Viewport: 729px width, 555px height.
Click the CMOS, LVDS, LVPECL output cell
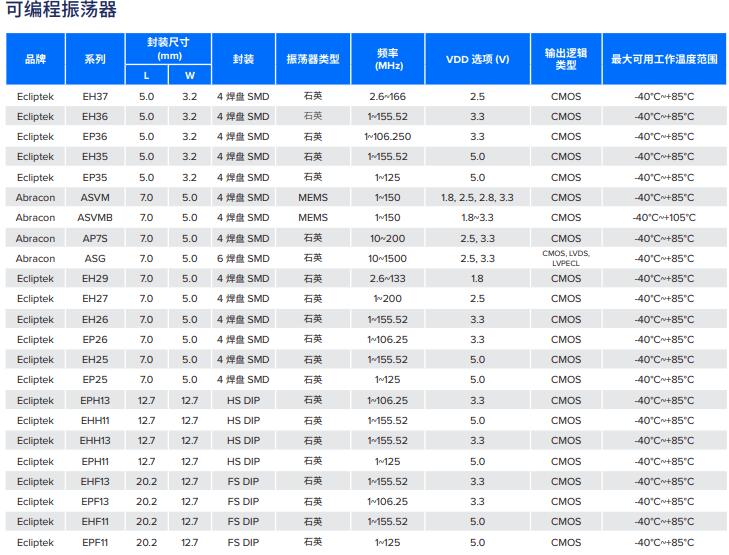[565, 258]
